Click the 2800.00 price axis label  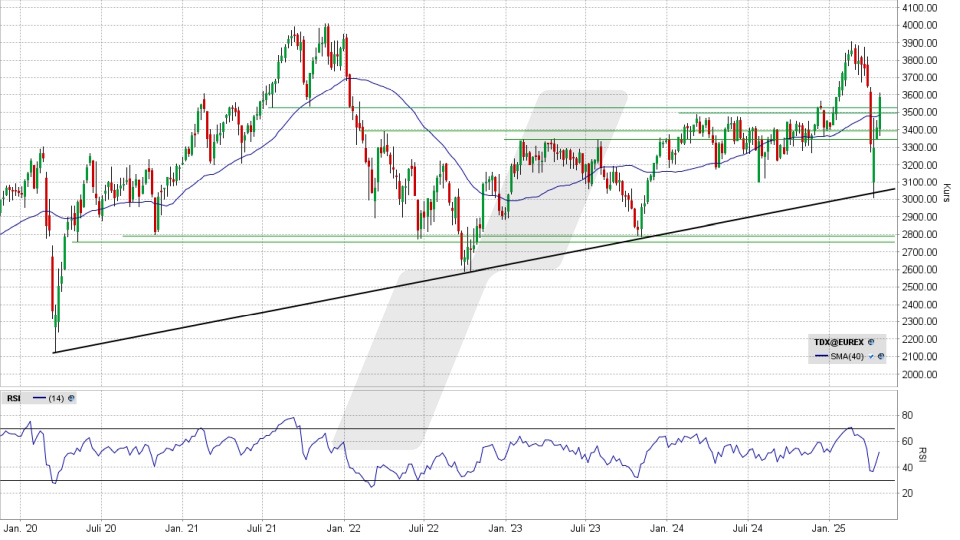pos(920,234)
